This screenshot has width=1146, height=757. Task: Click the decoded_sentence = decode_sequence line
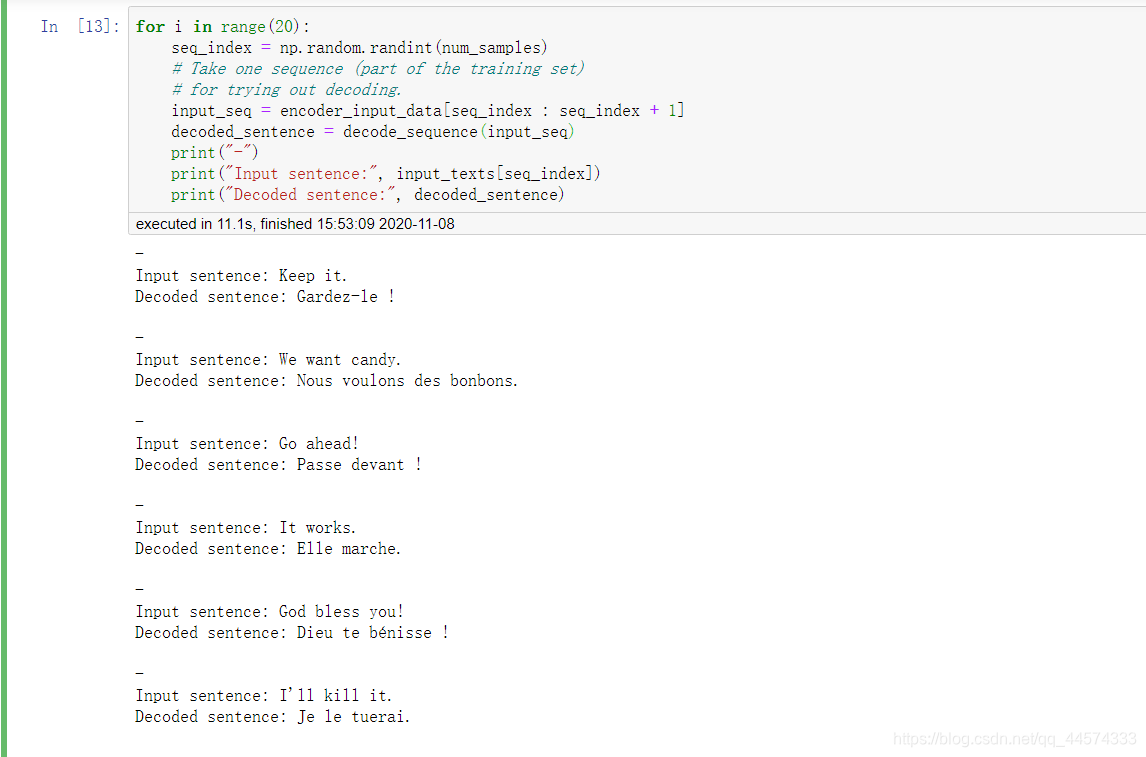(373, 132)
